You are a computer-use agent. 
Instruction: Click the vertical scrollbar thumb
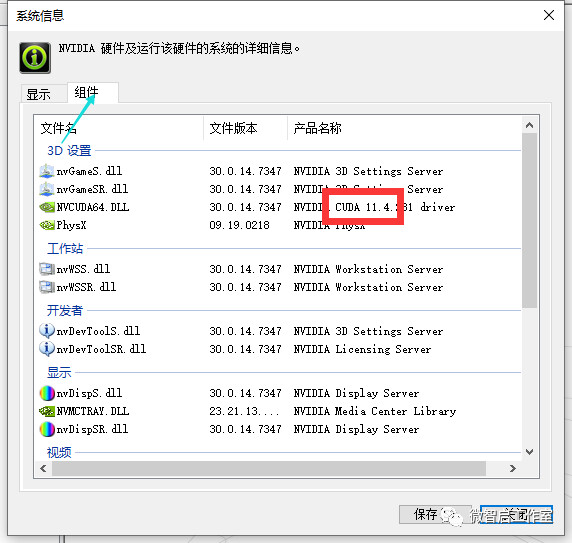tap(530, 221)
